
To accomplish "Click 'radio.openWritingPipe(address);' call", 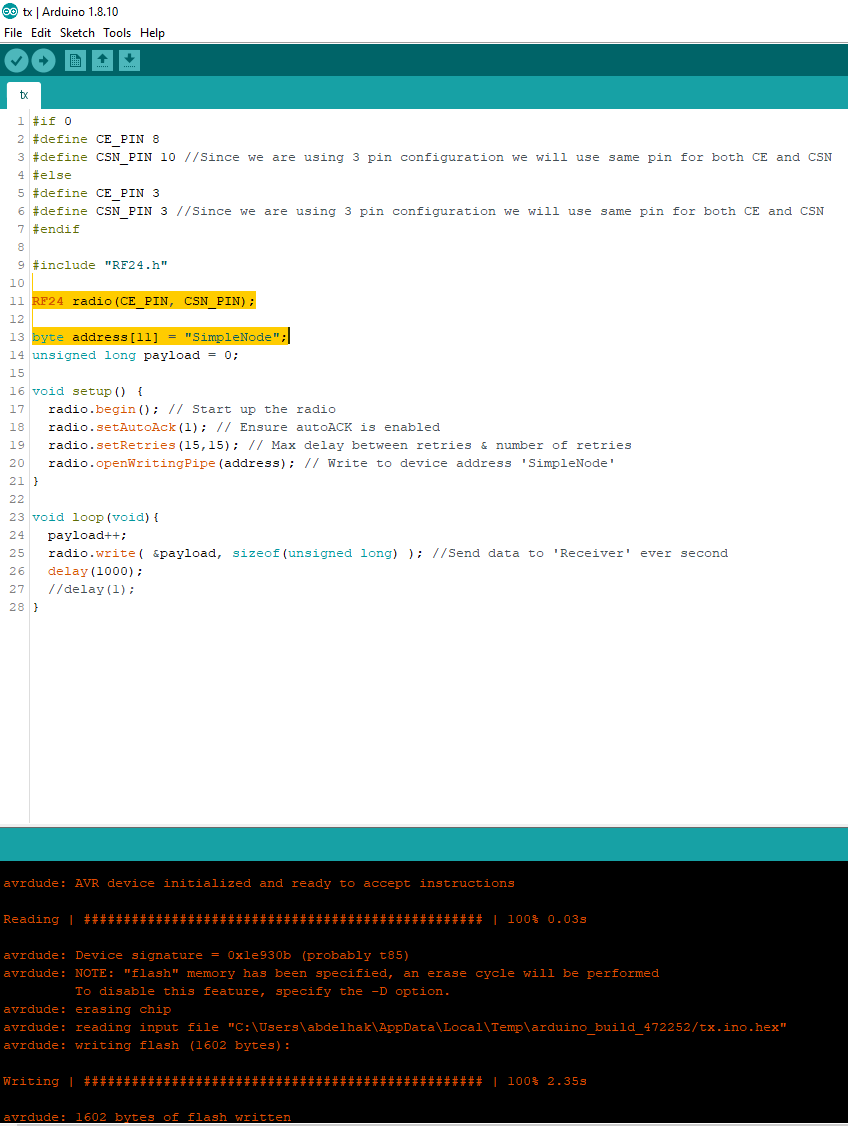I will pyautogui.click(x=172, y=463).
